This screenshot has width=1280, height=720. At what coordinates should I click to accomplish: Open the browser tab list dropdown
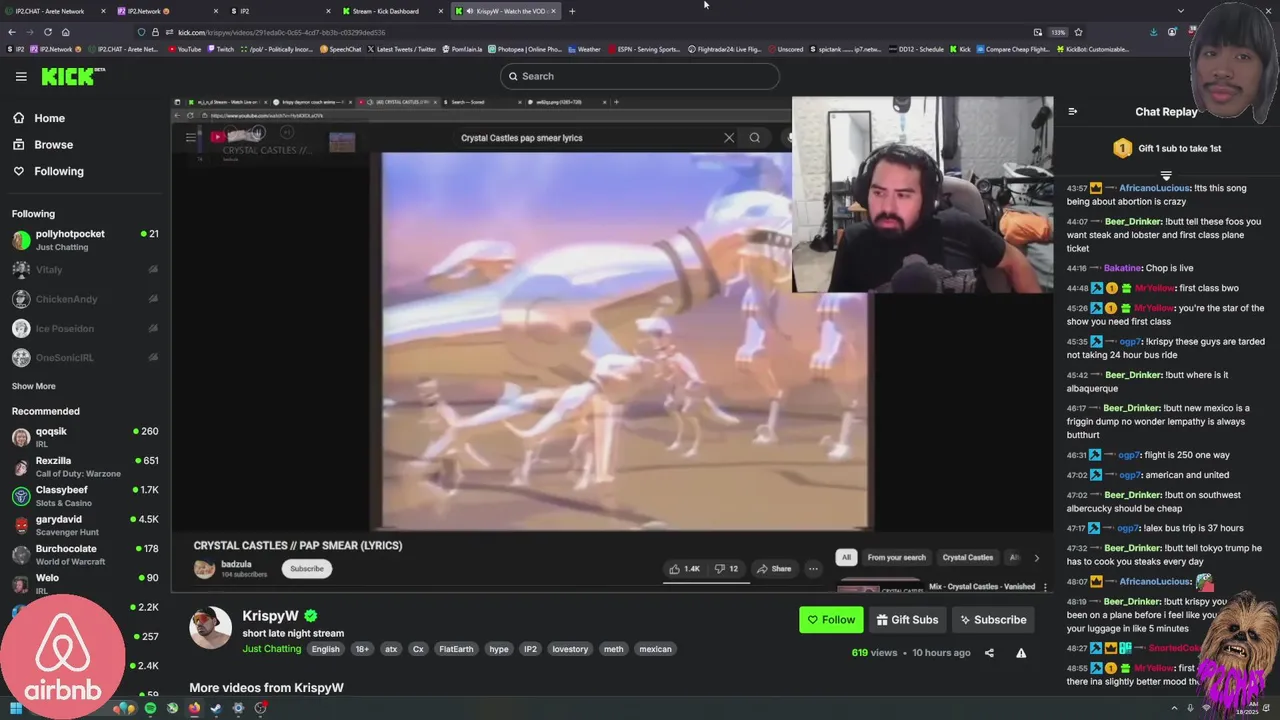click(1181, 11)
